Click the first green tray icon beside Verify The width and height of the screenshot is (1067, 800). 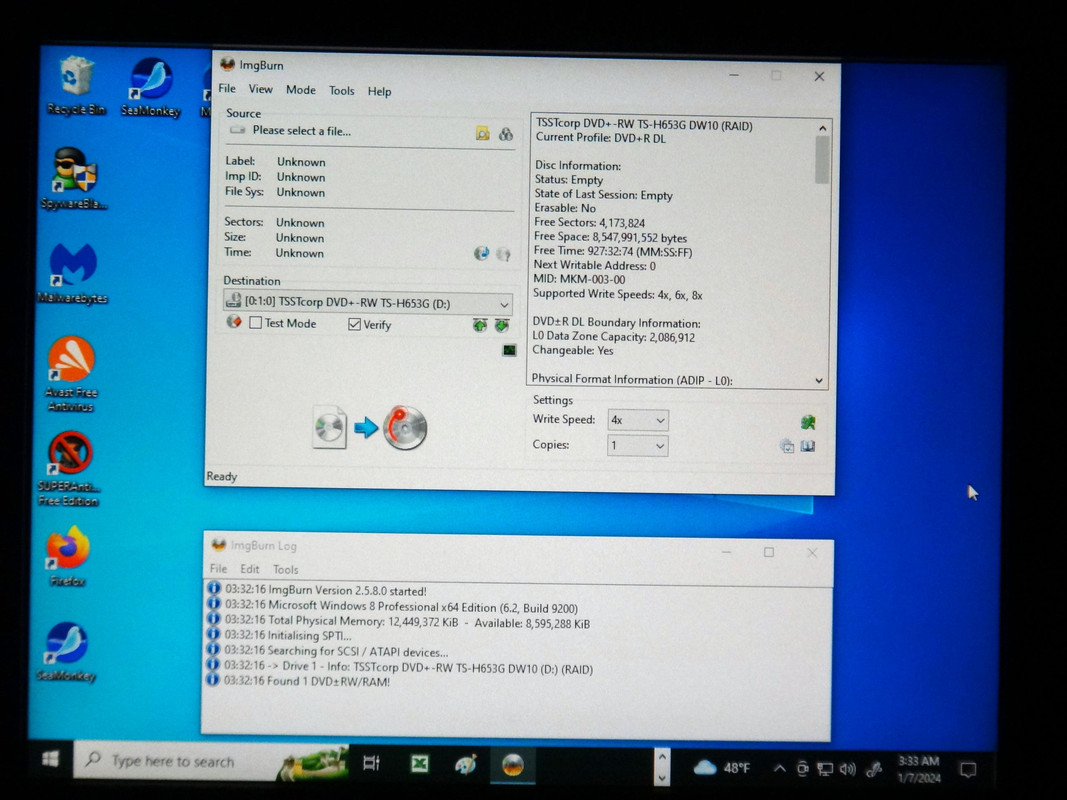tap(480, 326)
